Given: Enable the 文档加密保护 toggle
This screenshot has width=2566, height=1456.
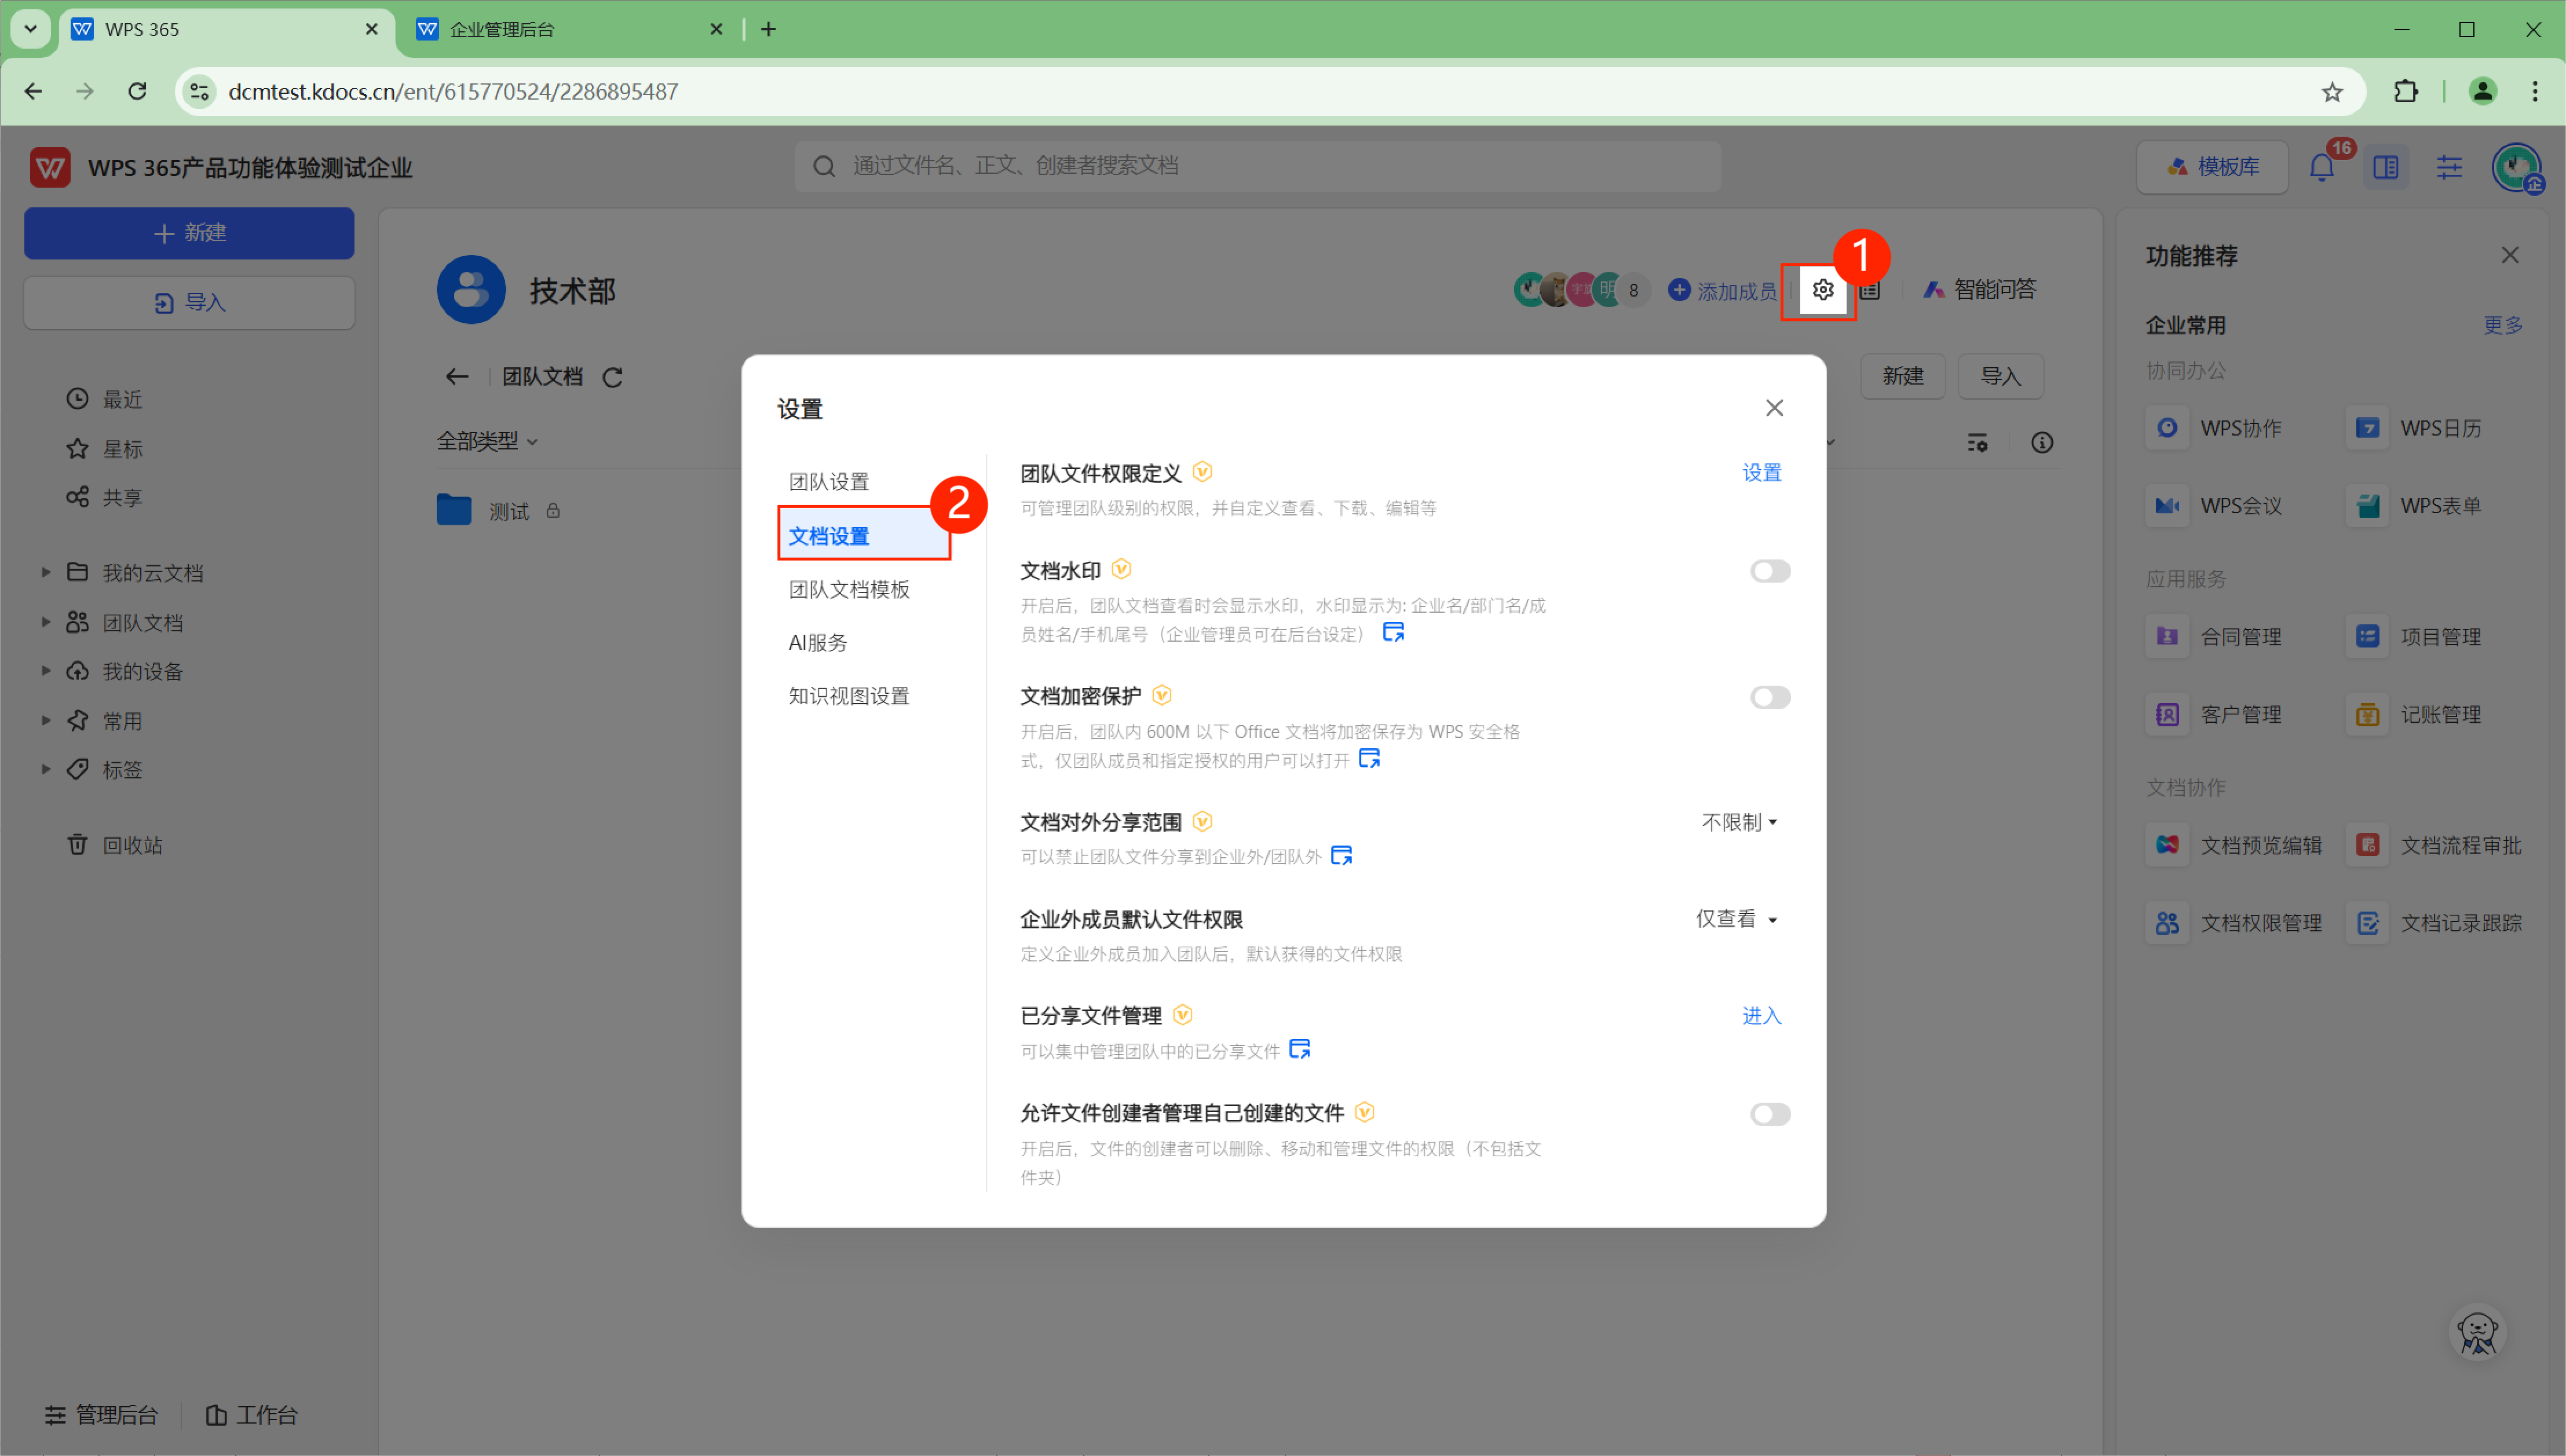Looking at the screenshot, I should (1769, 697).
